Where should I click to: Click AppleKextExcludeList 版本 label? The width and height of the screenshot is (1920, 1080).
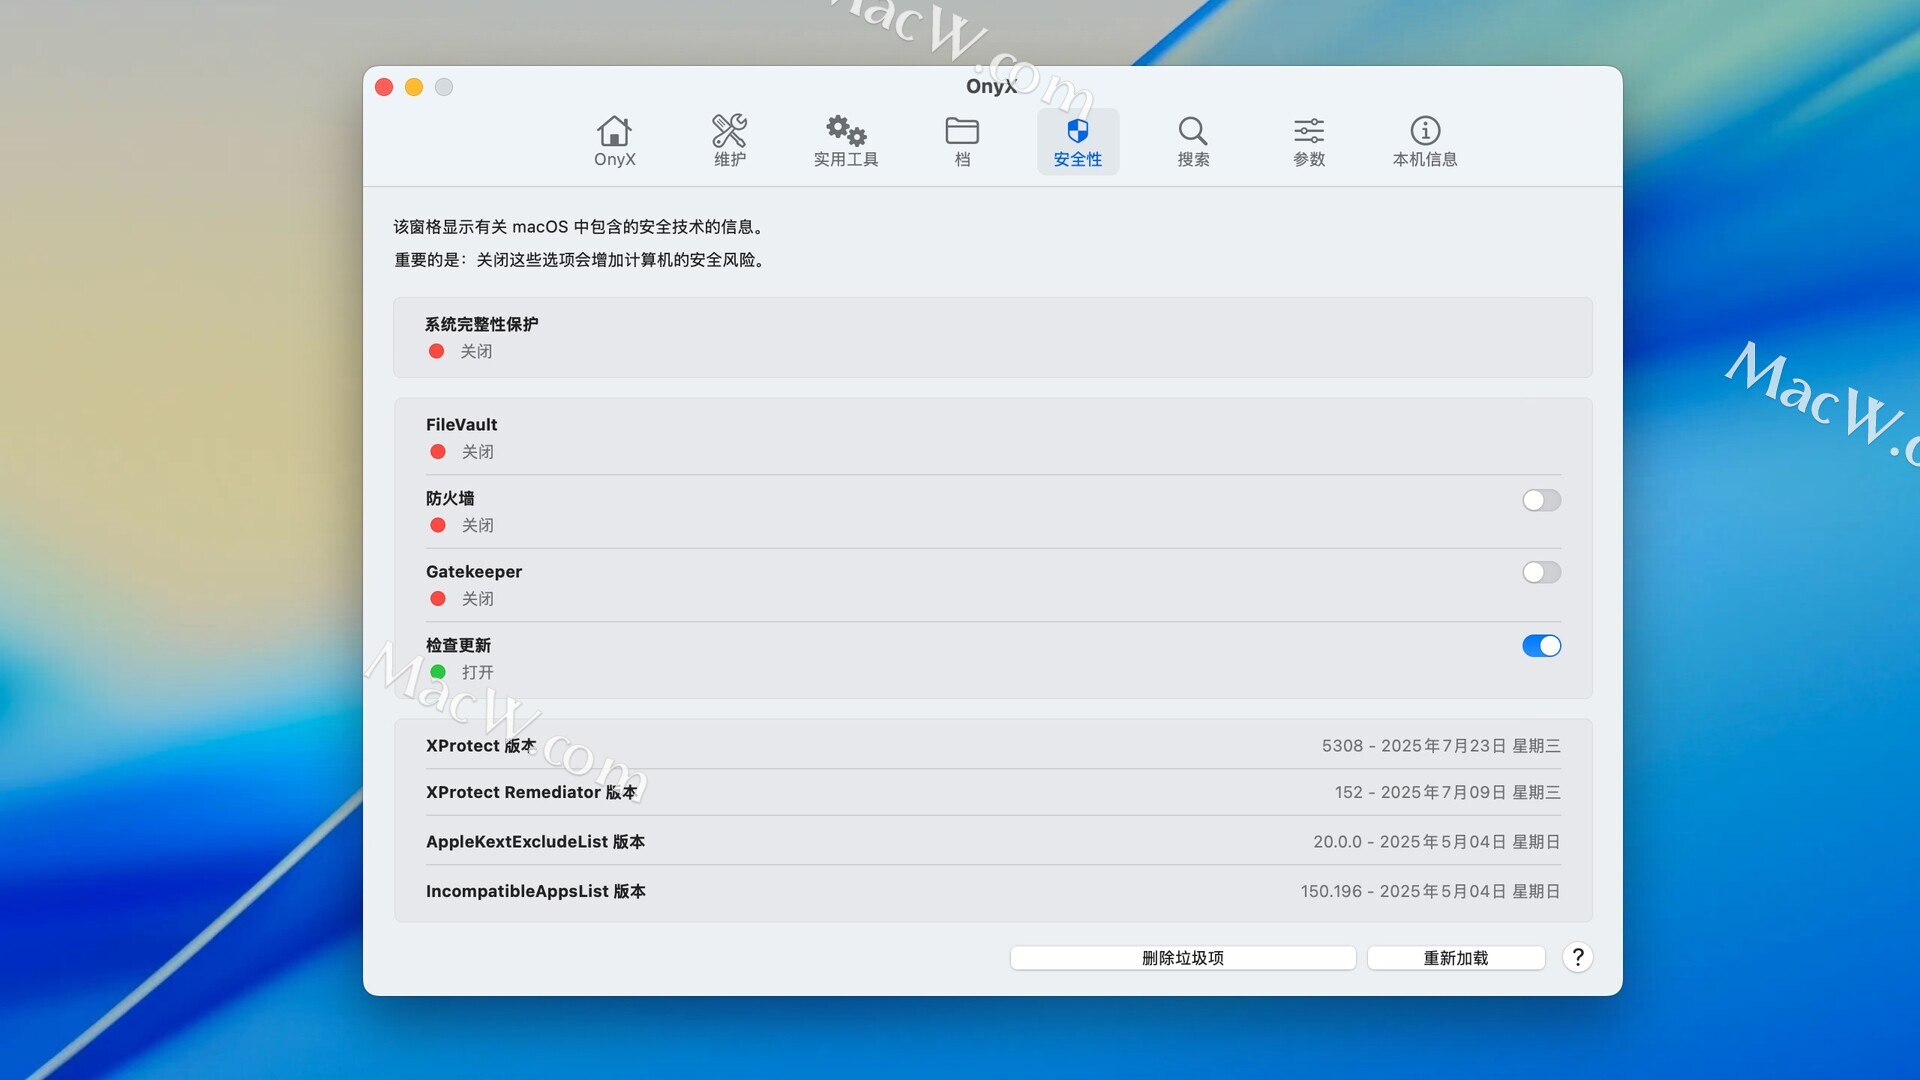tap(535, 842)
